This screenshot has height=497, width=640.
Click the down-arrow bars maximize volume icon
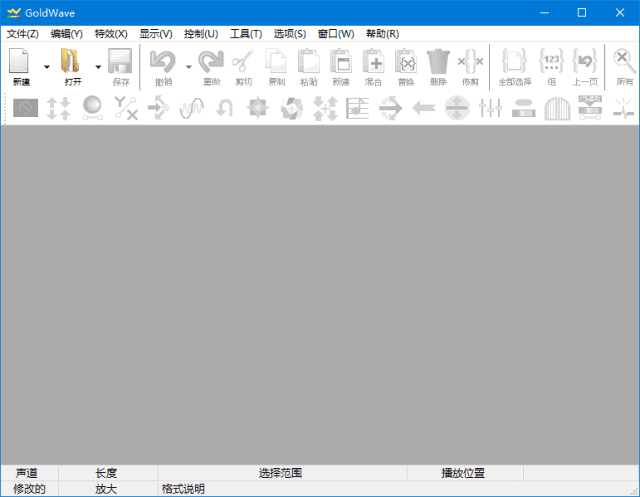[x=590, y=108]
